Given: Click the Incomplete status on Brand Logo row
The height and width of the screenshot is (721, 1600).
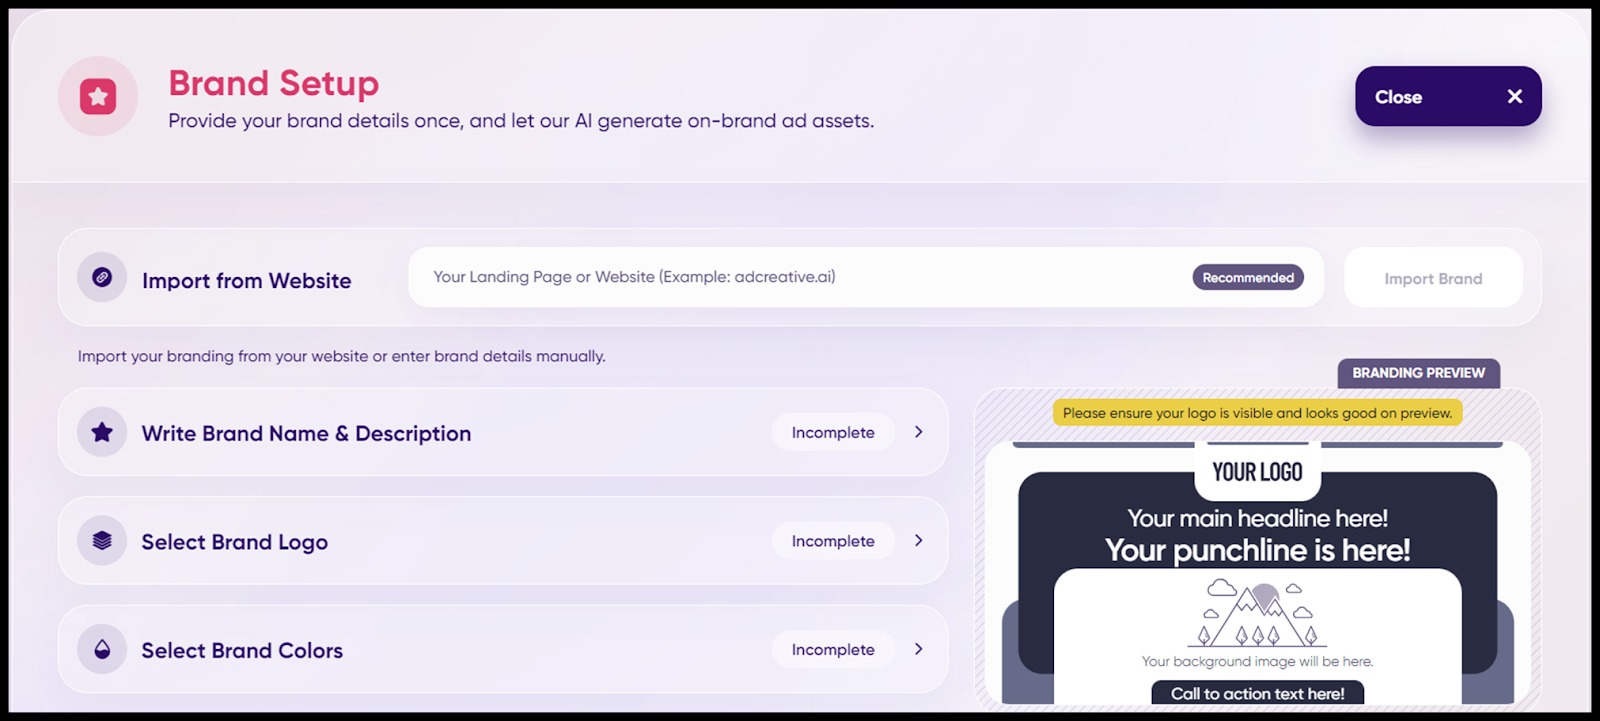Looking at the screenshot, I should click(x=832, y=541).
